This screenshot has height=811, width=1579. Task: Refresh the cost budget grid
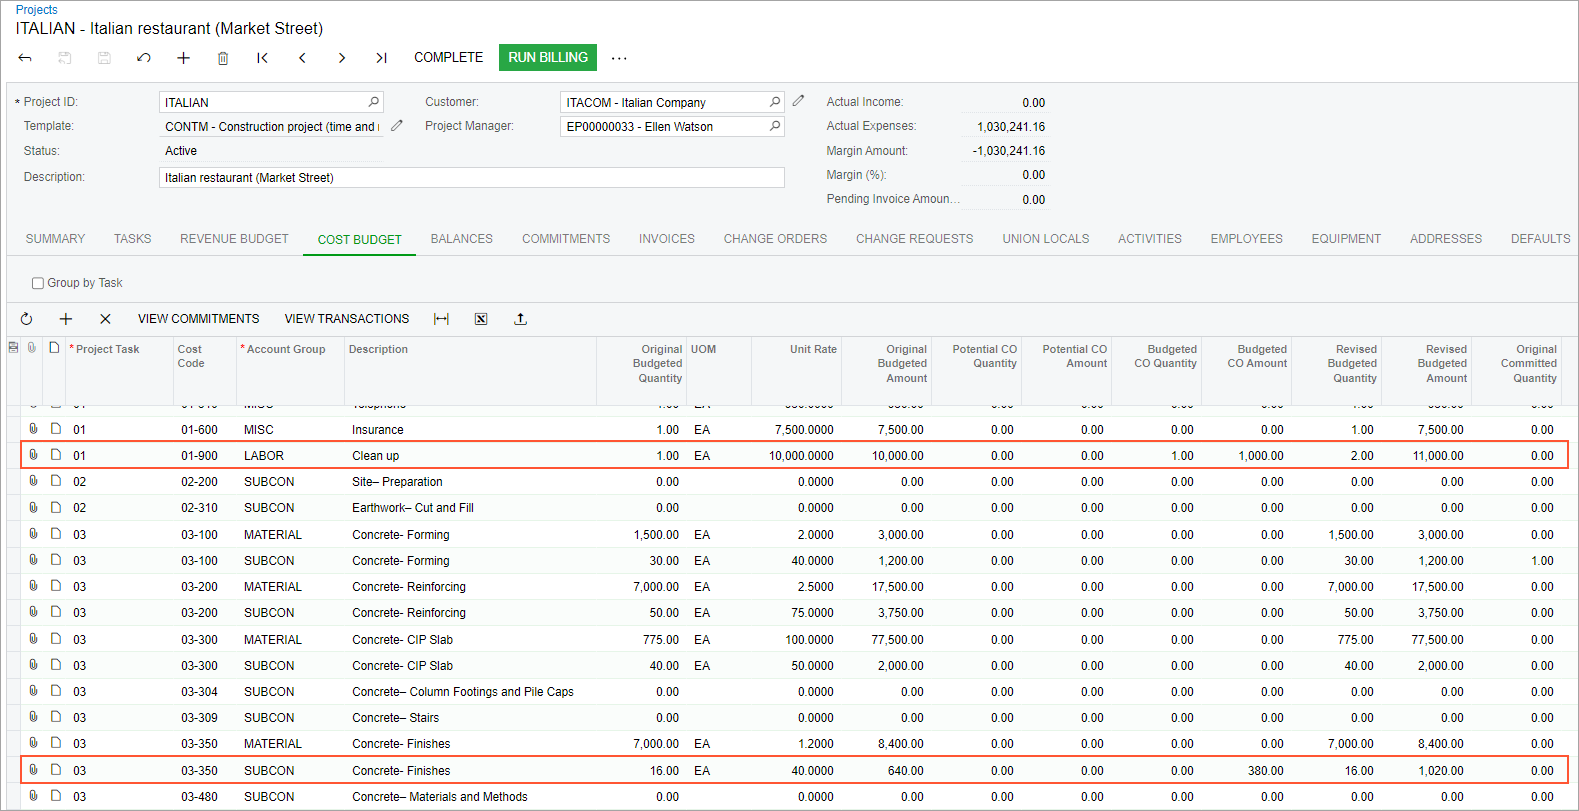click(x=26, y=319)
